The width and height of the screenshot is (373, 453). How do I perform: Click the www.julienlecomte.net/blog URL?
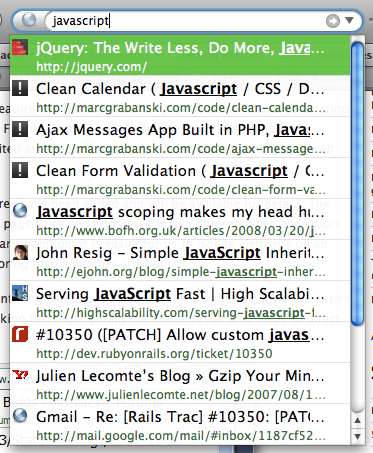coord(181,395)
